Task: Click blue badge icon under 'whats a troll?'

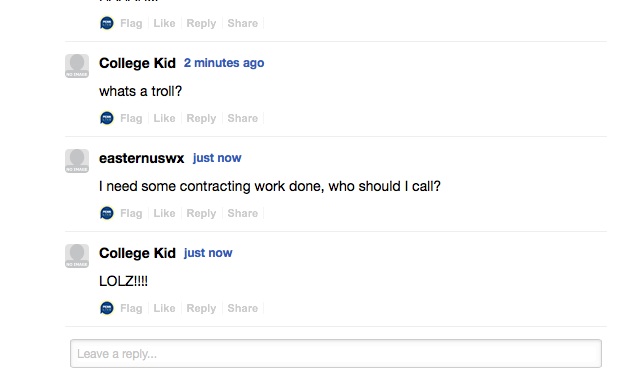Action: tap(107, 118)
